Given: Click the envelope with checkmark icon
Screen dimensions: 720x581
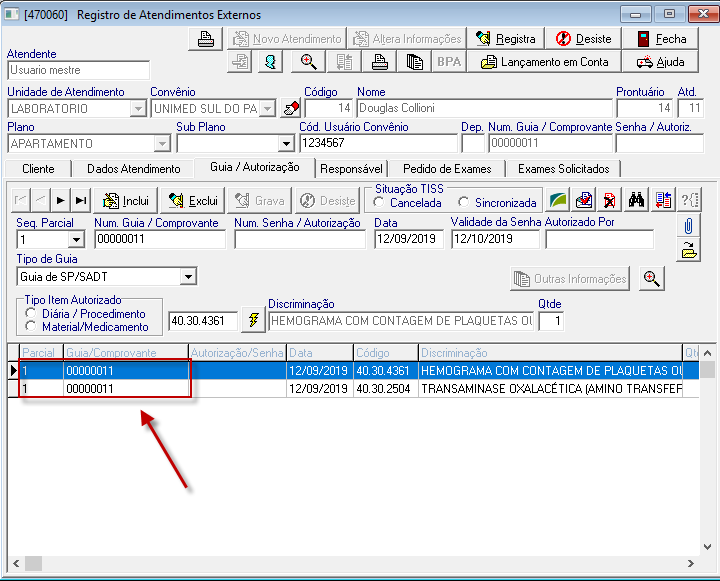Looking at the screenshot, I should pyautogui.click(x=584, y=200).
